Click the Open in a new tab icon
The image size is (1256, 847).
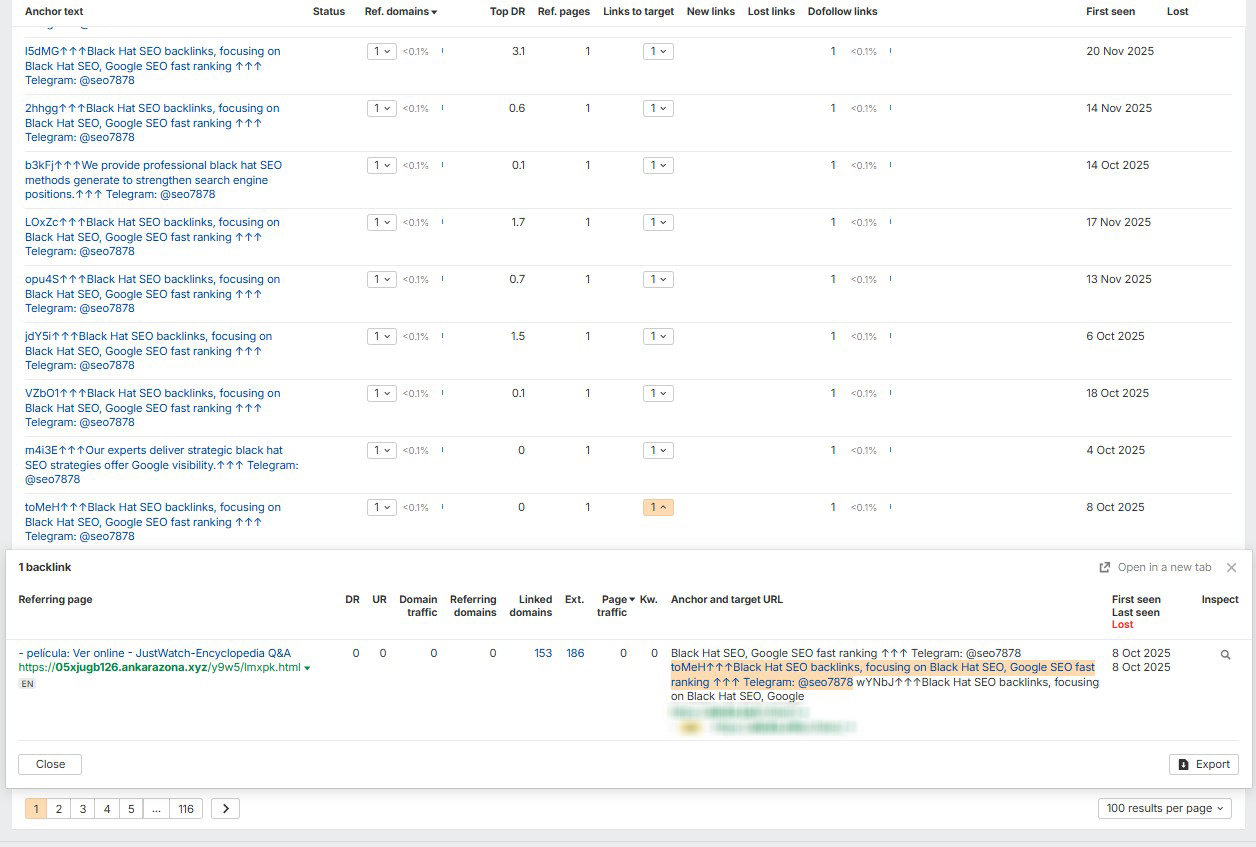pyautogui.click(x=1105, y=568)
